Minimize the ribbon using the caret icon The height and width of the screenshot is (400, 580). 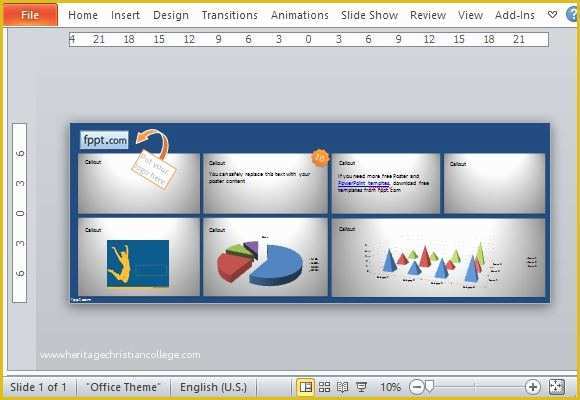click(x=552, y=15)
